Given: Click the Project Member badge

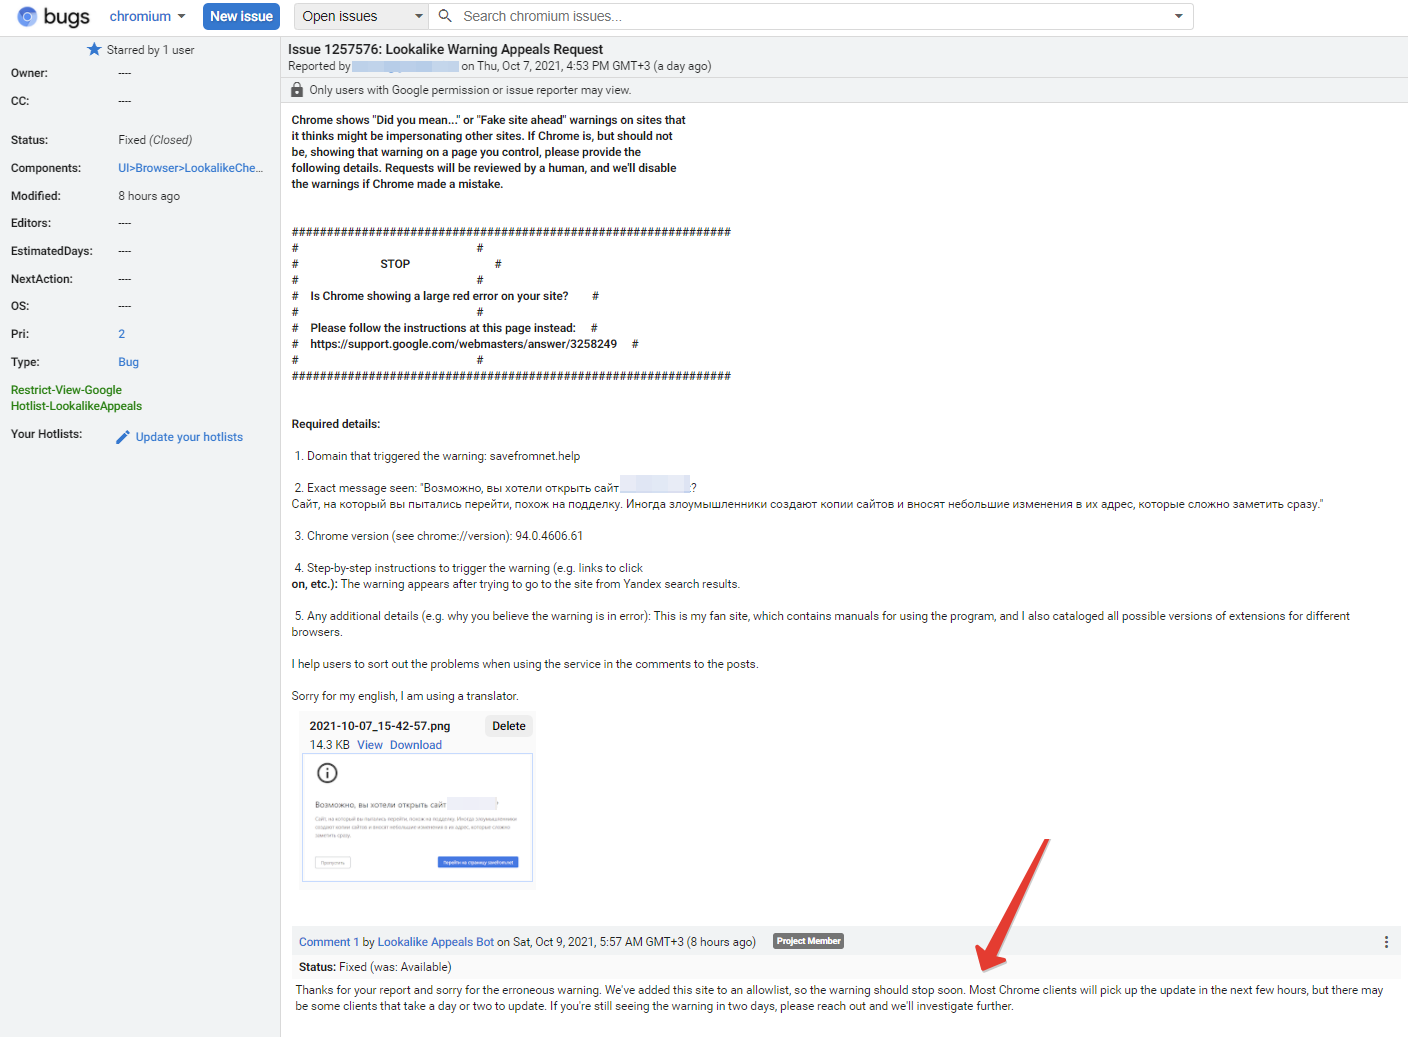Looking at the screenshot, I should 809,941.
